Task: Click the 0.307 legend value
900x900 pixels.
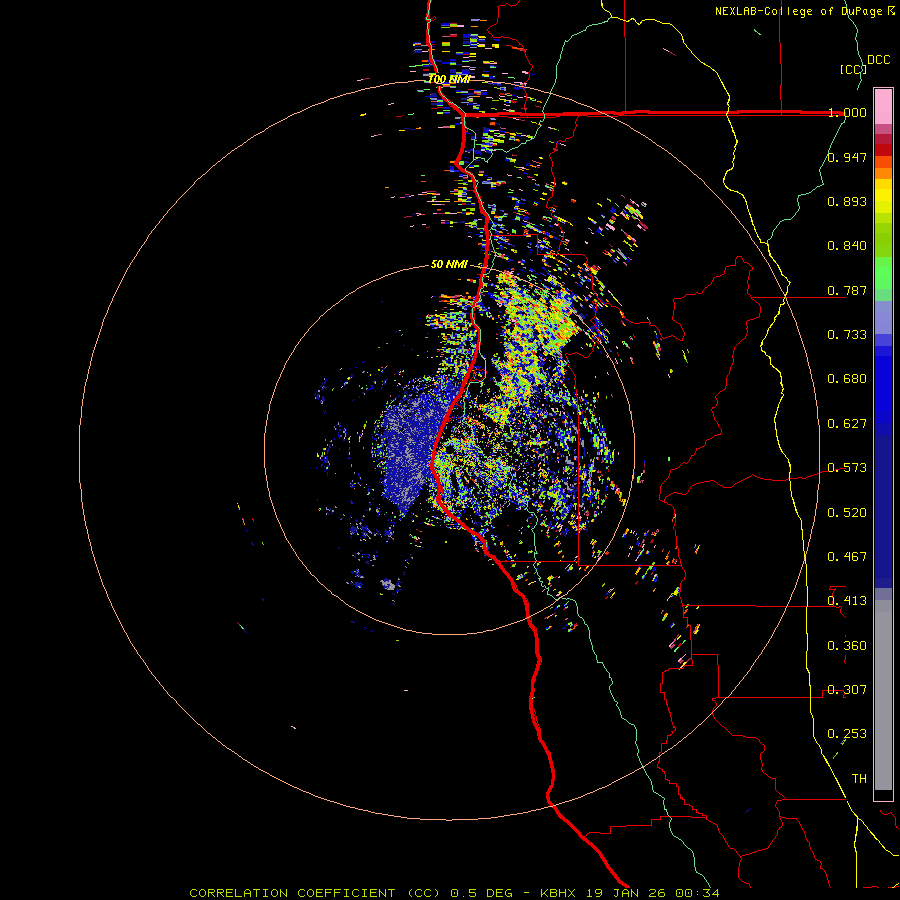Action: coord(847,690)
